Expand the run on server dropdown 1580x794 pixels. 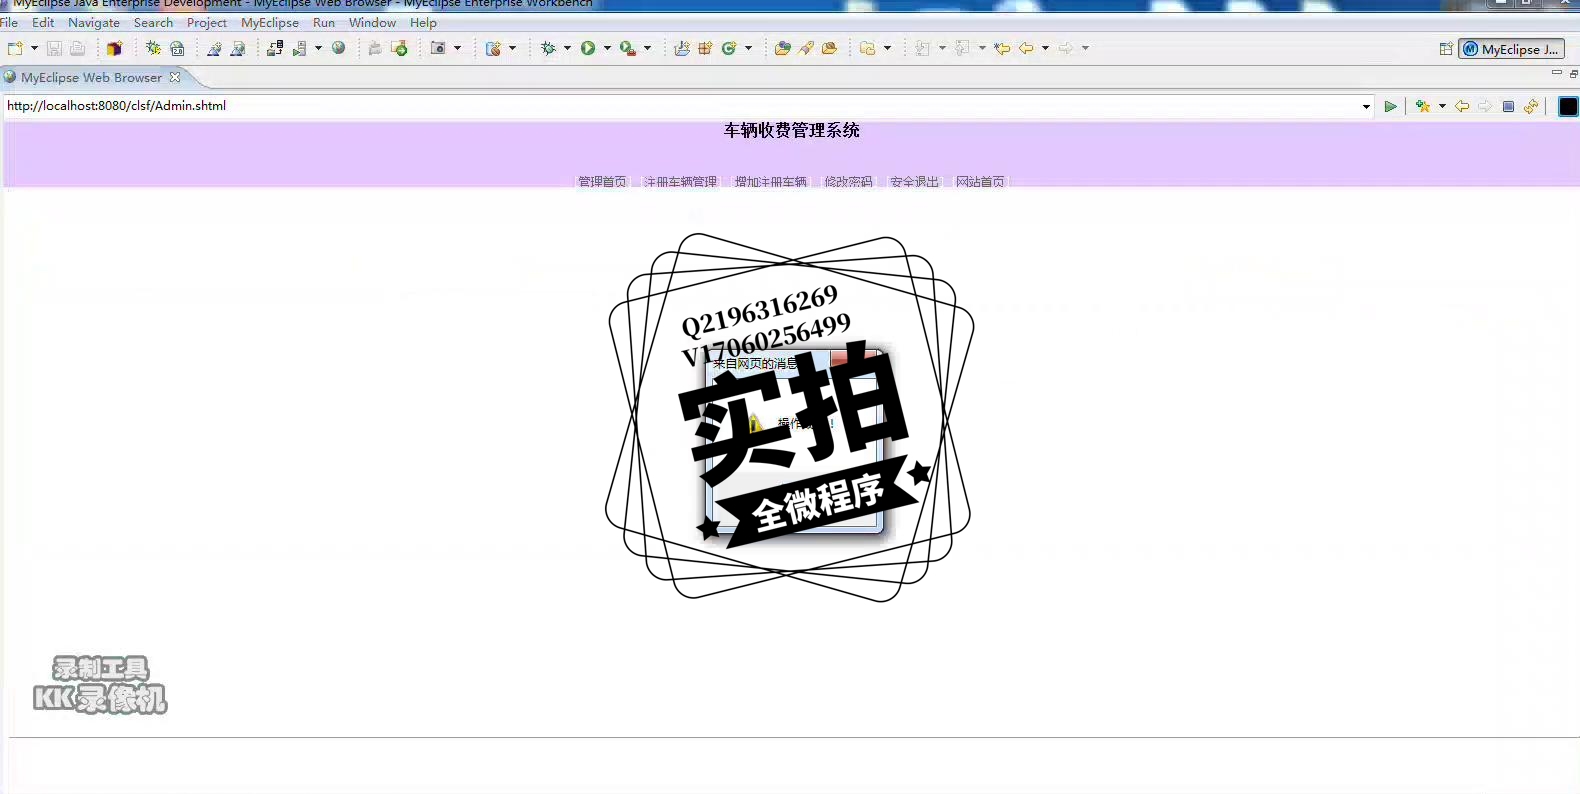click(x=318, y=48)
